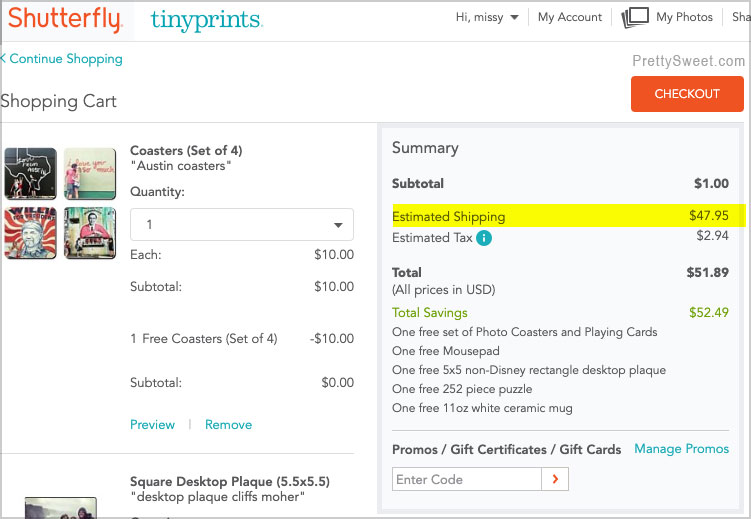751x519 pixels.
Task: Go to My Photos
Action: click(x=684, y=17)
